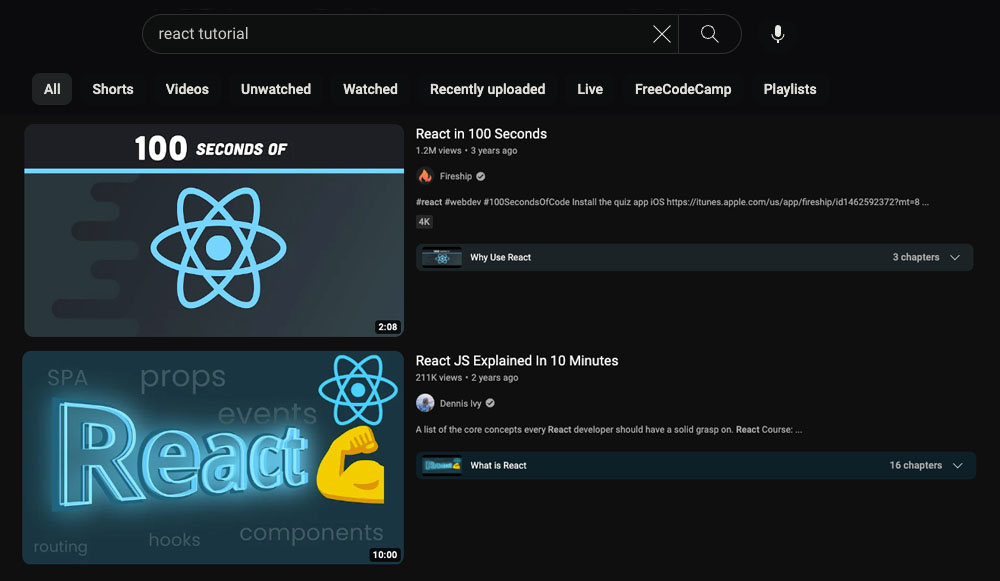Switch to the Playlists tab

click(x=789, y=89)
